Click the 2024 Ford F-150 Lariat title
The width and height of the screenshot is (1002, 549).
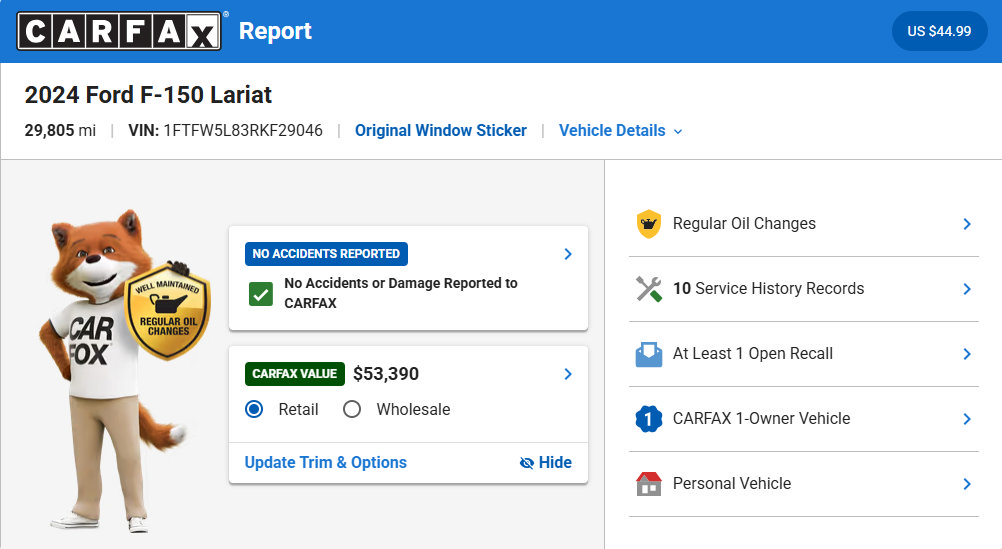tap(148, 95)
